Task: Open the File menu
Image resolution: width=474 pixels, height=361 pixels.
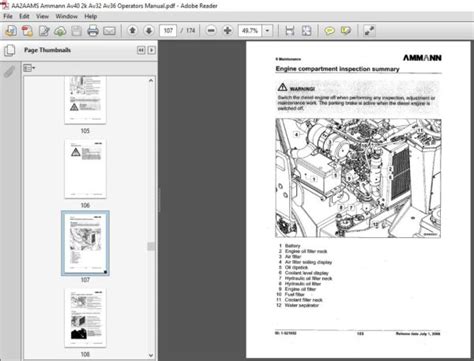Action: 8,16
